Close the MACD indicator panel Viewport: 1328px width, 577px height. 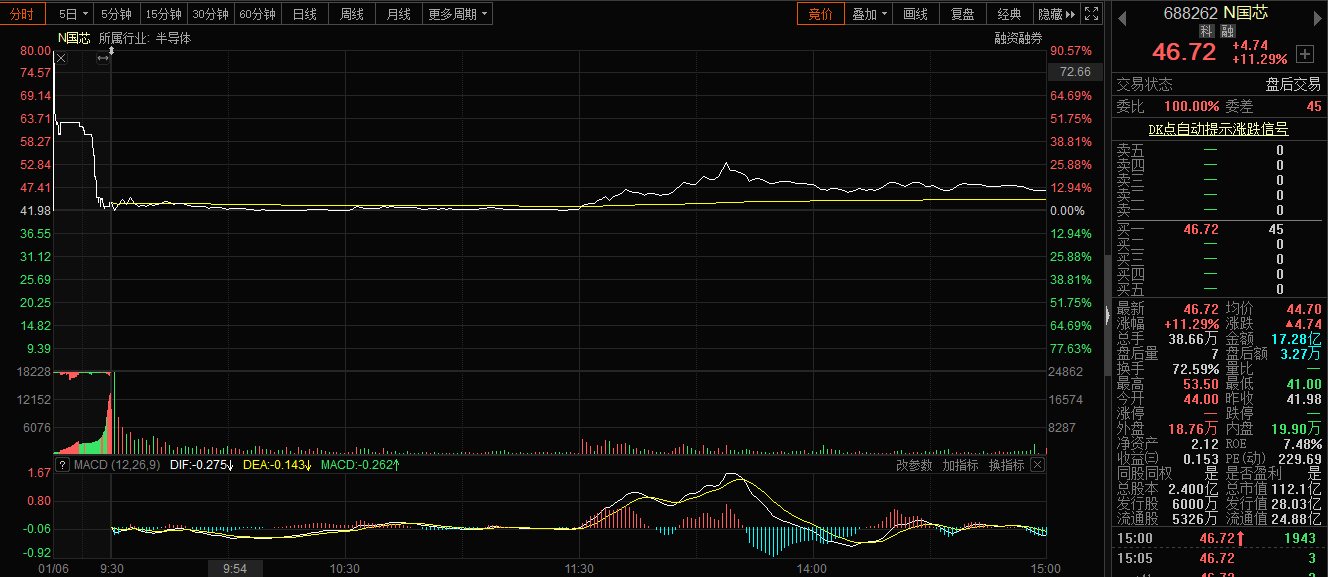click(x=1037, y=465)
